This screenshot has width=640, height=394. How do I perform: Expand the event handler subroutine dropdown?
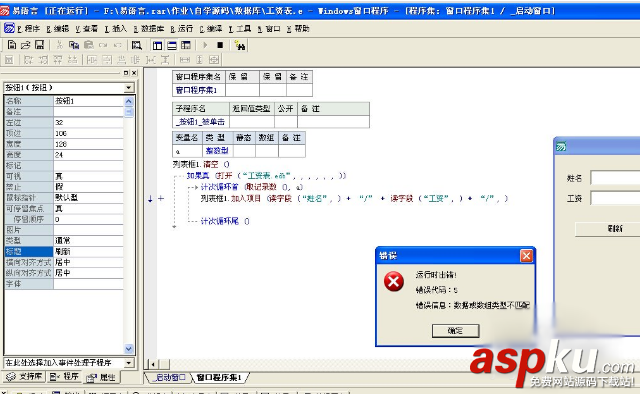(x=129, y=363)
